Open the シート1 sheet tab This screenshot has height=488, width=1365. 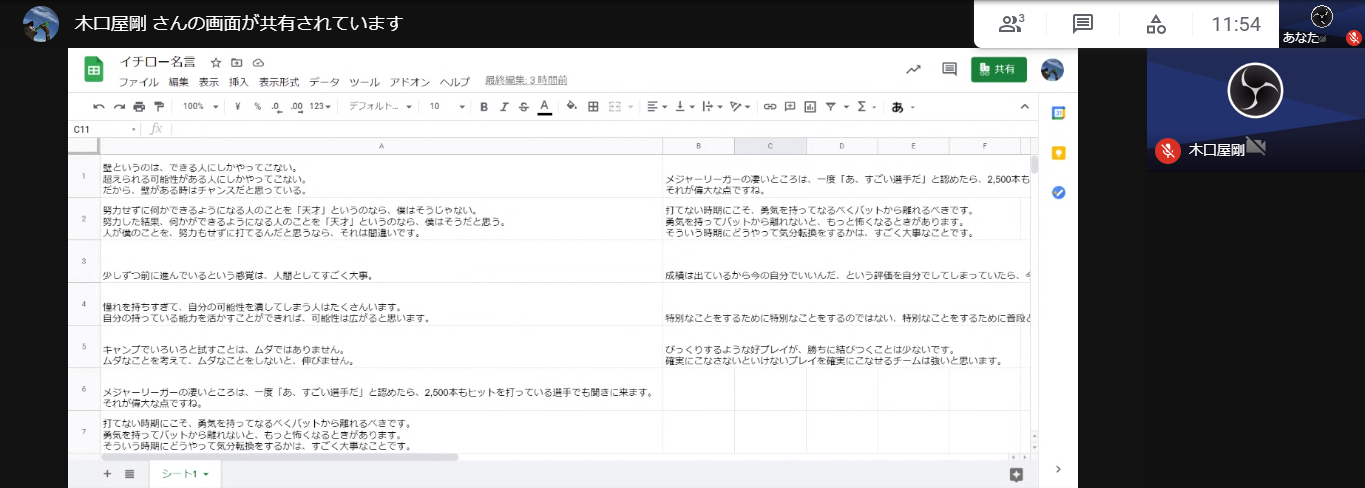pyautogui.click(x=185, y=473)
